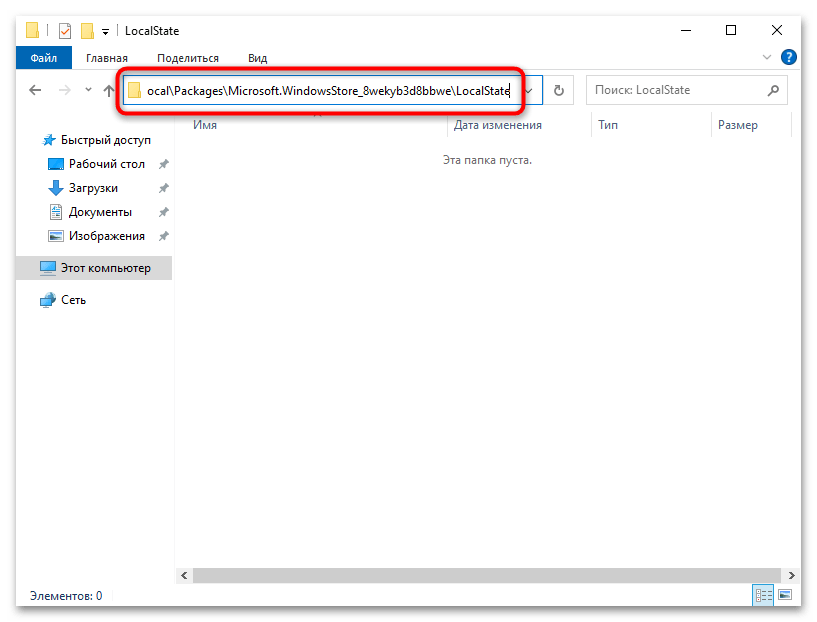Refresh the LocalState folder view
Screen dimensions: 817x622
tap(559, 91)
